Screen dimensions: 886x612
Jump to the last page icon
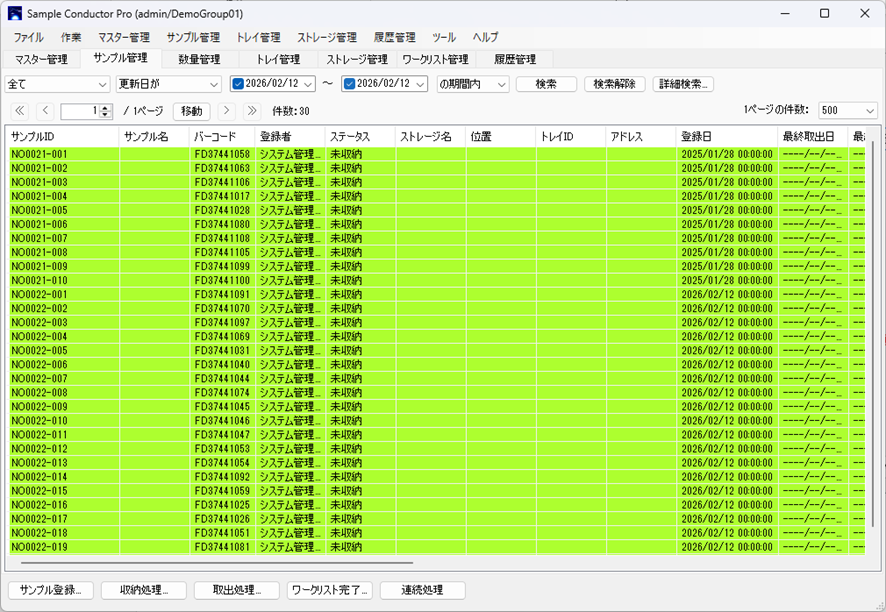pos(252,111)
